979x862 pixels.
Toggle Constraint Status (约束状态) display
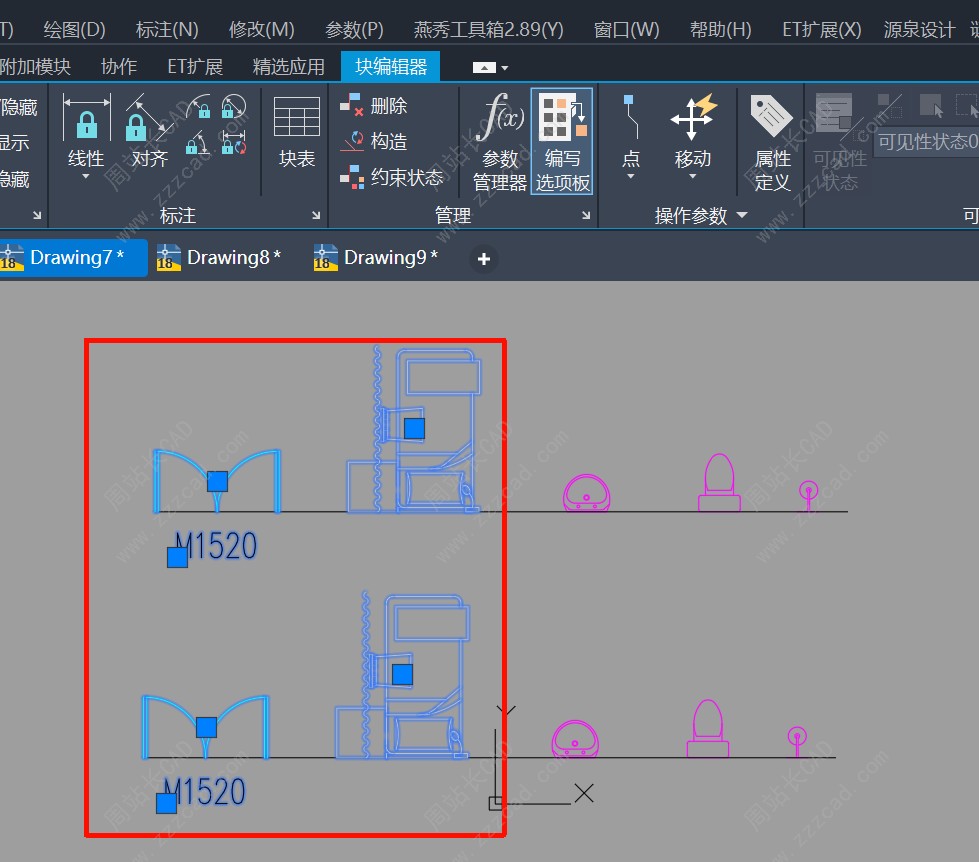pyautogui.click(x=392, y=177)
